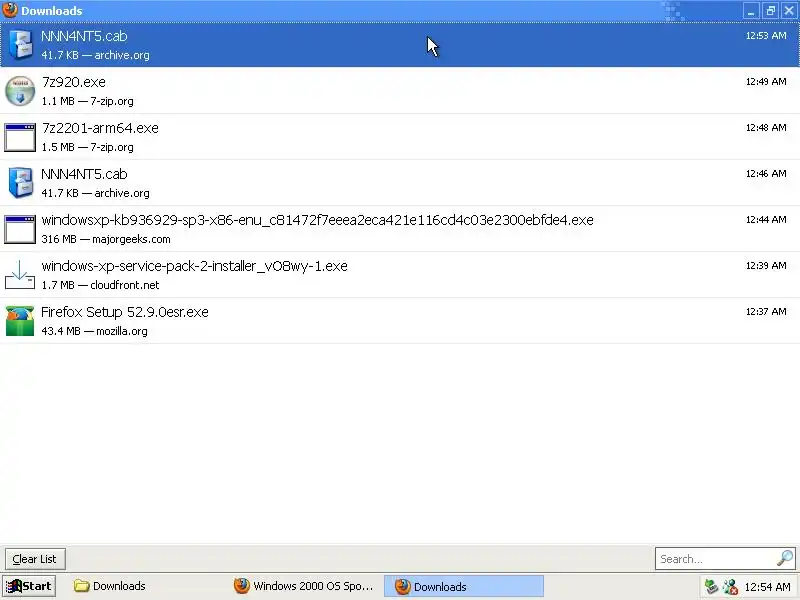
Task: Select the active Downloads Firefox taskbar button
Action: (x=464, y=586)
